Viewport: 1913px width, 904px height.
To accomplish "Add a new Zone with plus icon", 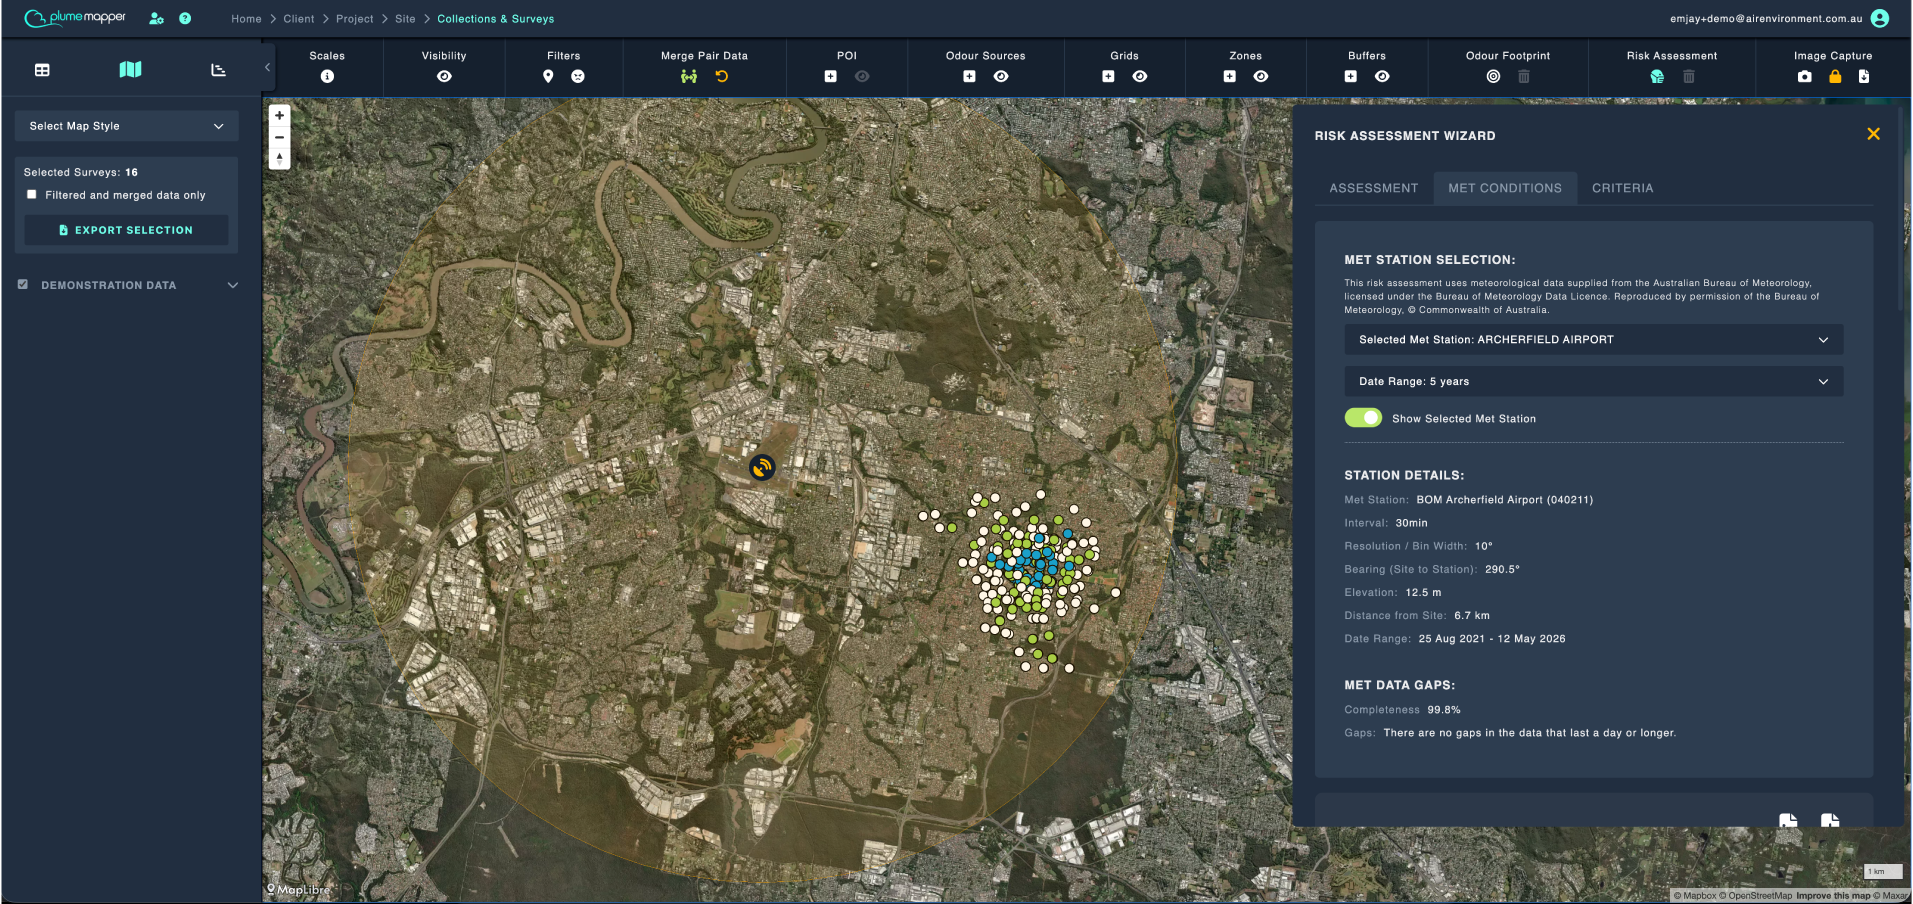I will (1230, 77).
